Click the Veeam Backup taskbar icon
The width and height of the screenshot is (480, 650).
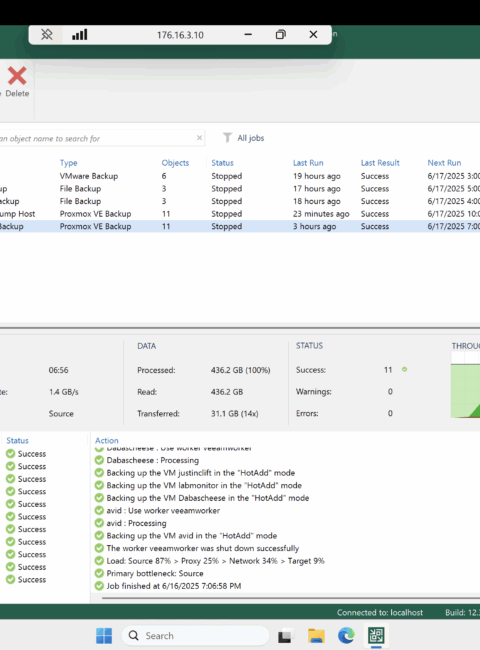(376, 635)
